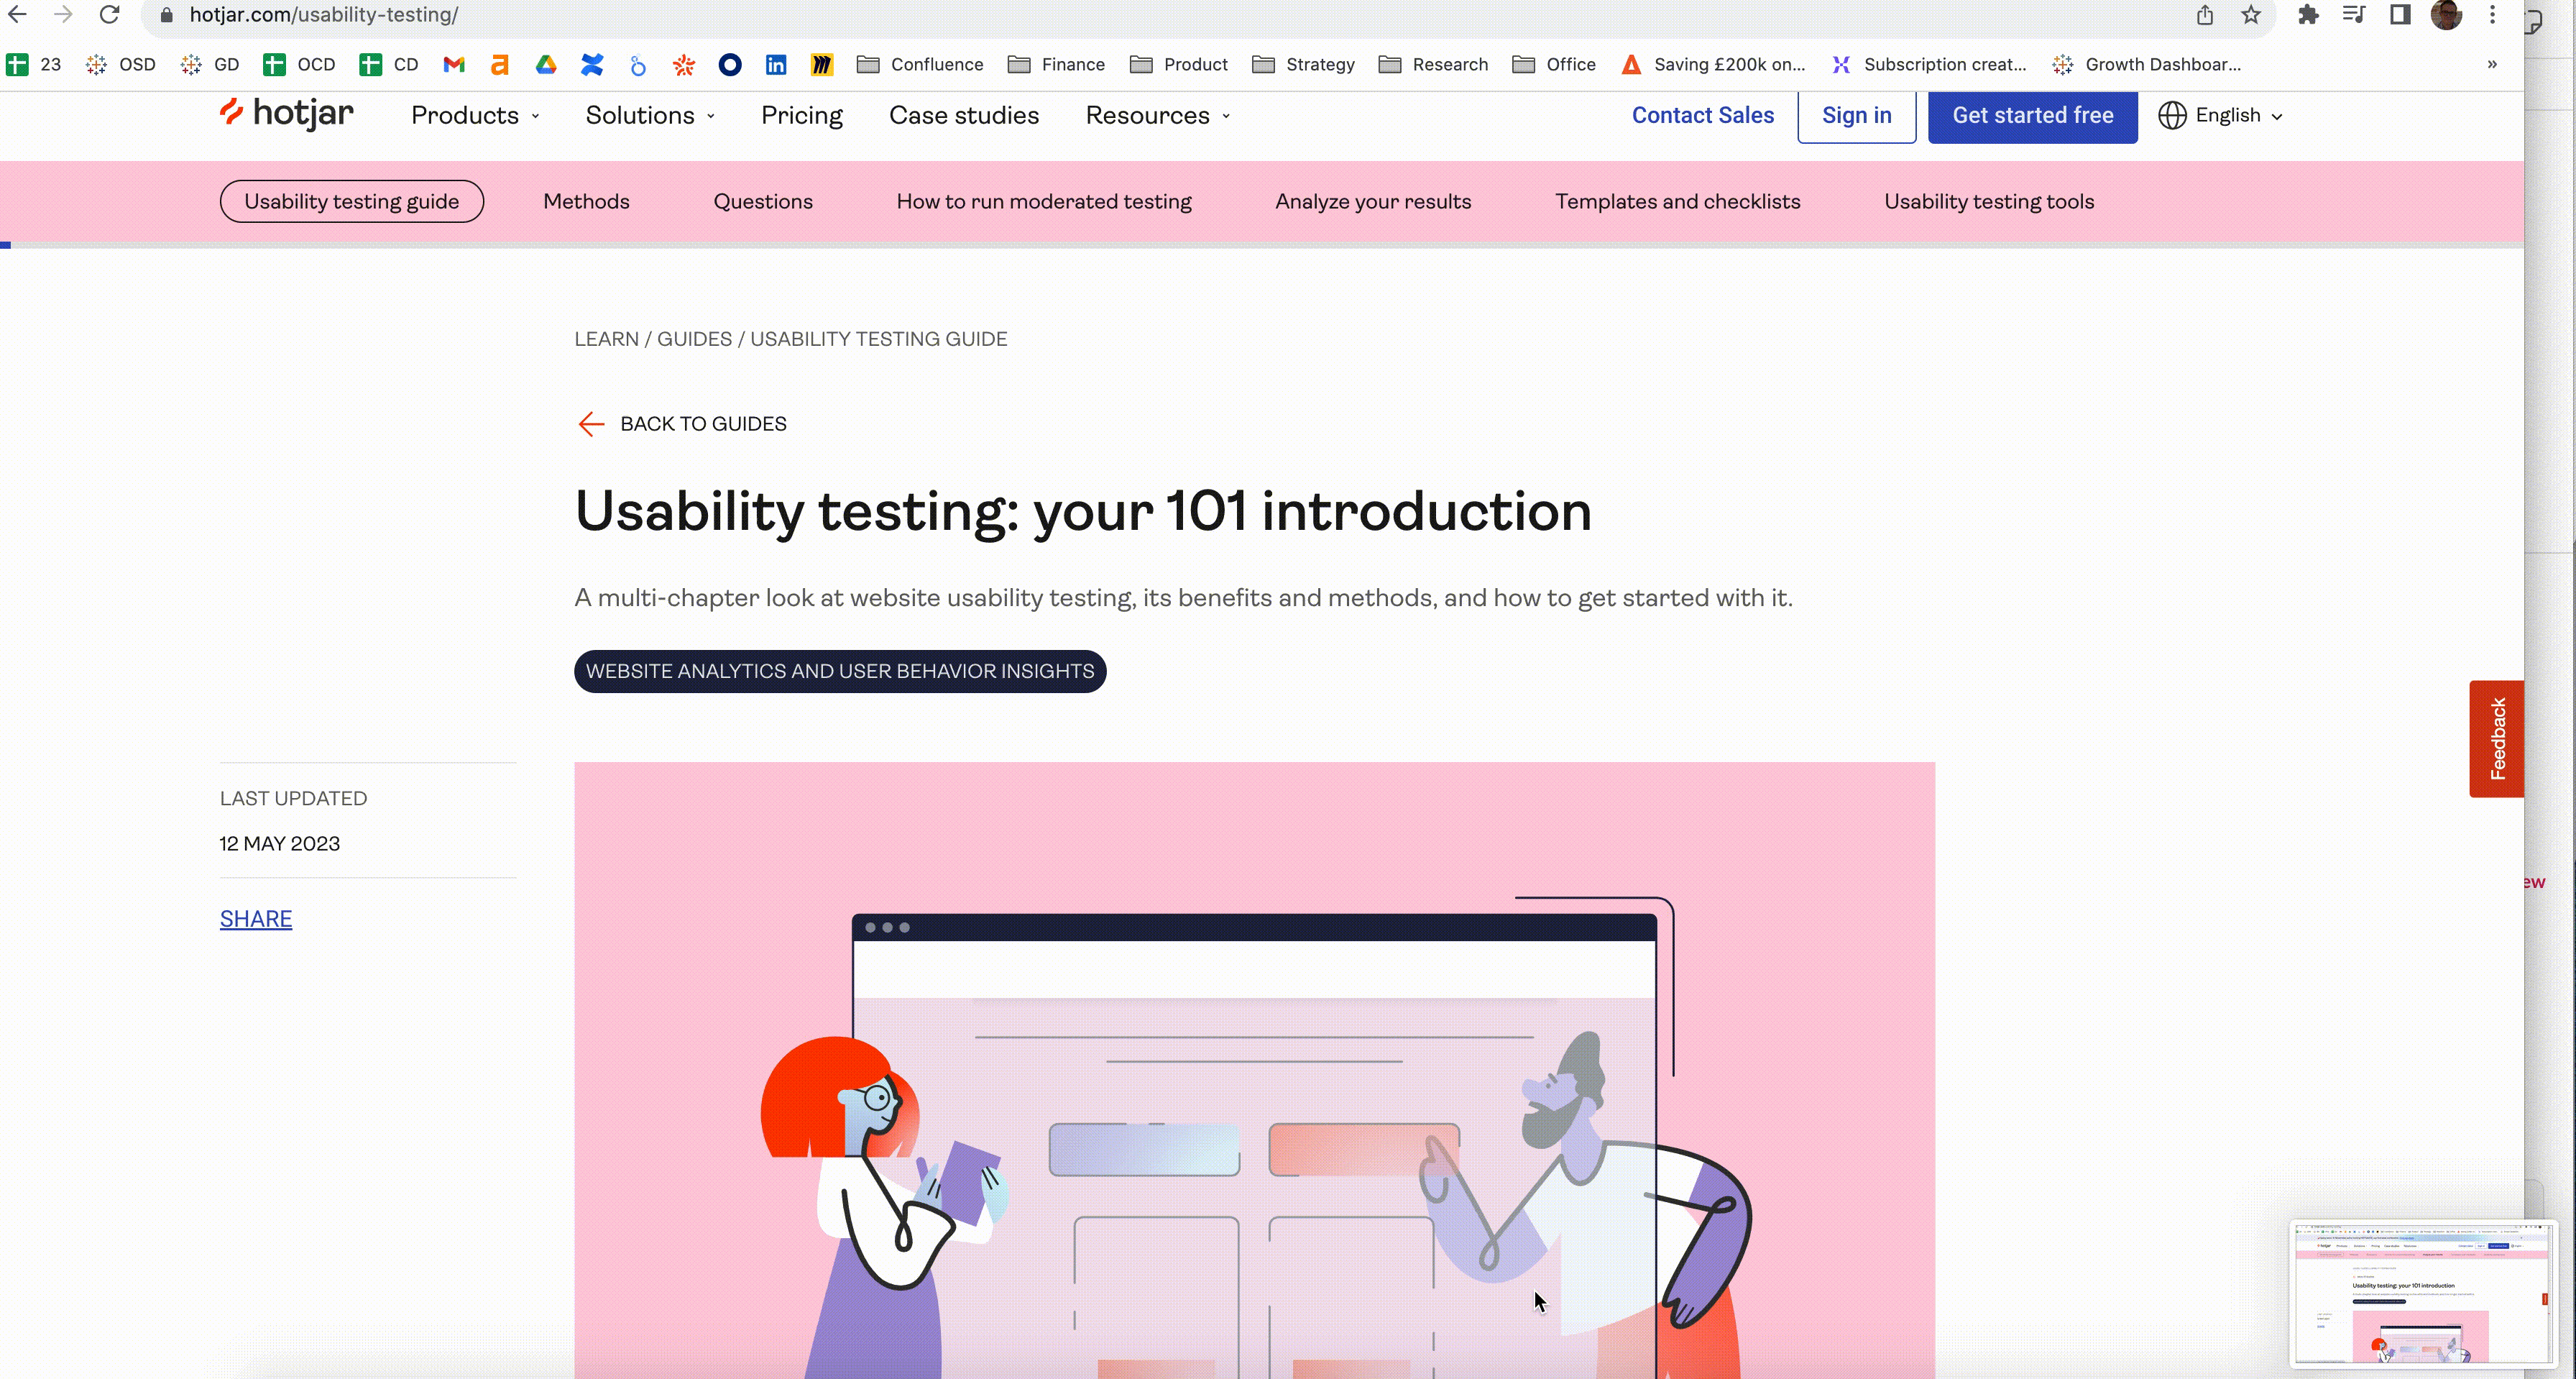This screenshot has width=2576, height=1379.
Task: Open the red Feedback side widget
Action: (2496, 739)
